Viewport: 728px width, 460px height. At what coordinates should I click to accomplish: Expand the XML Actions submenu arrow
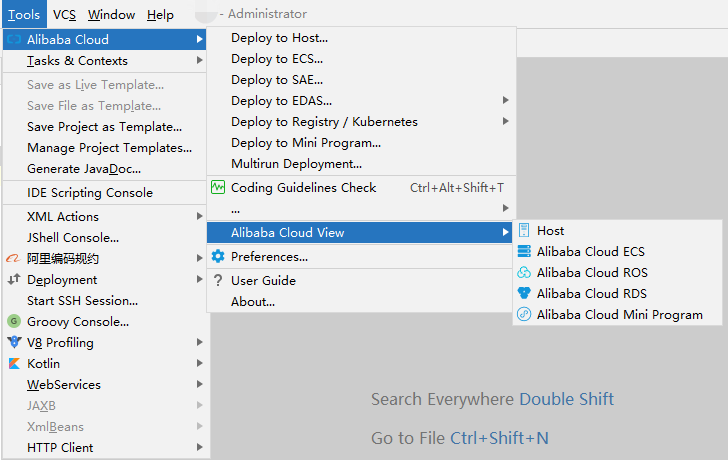200,216
